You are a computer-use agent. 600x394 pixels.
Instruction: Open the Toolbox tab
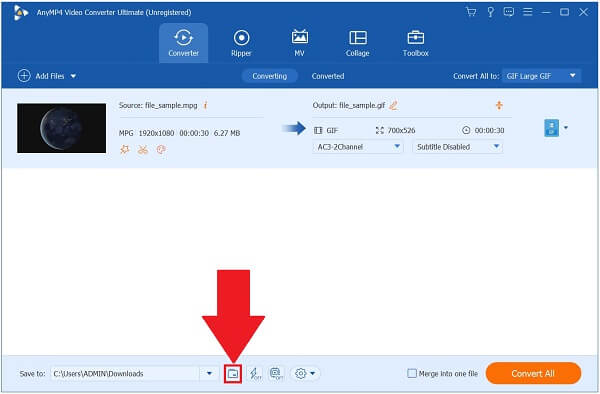pos(416,43)
